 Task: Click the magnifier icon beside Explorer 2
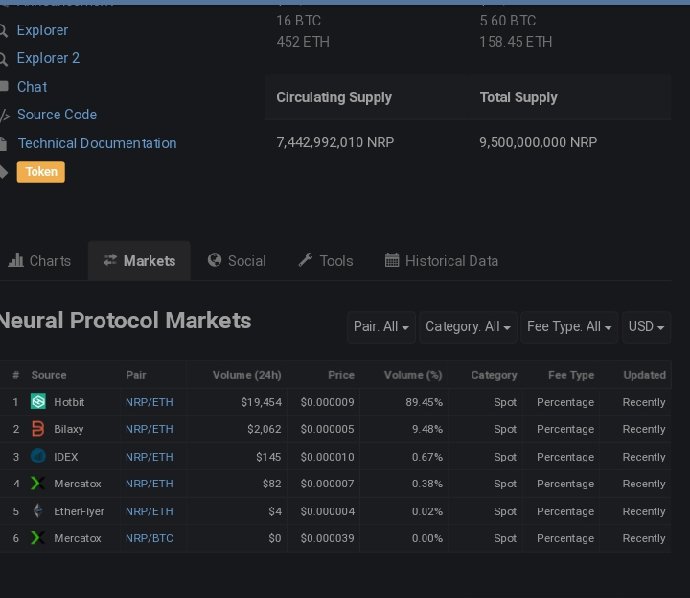4,59
